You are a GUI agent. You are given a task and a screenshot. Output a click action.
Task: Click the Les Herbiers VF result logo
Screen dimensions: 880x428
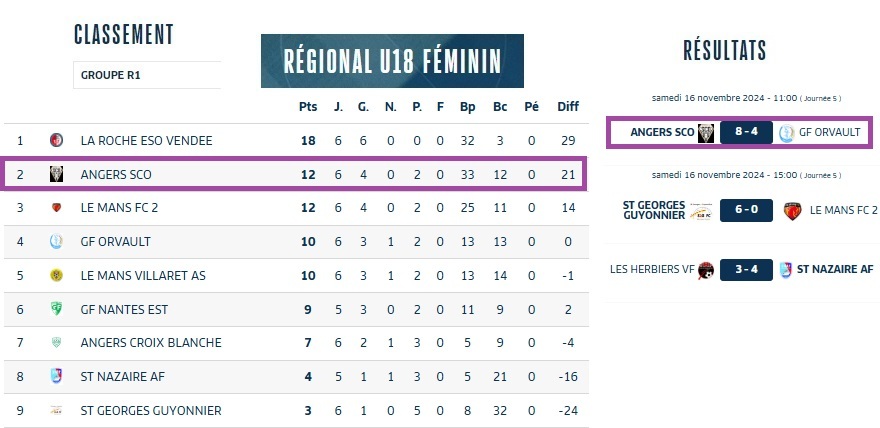706,269
